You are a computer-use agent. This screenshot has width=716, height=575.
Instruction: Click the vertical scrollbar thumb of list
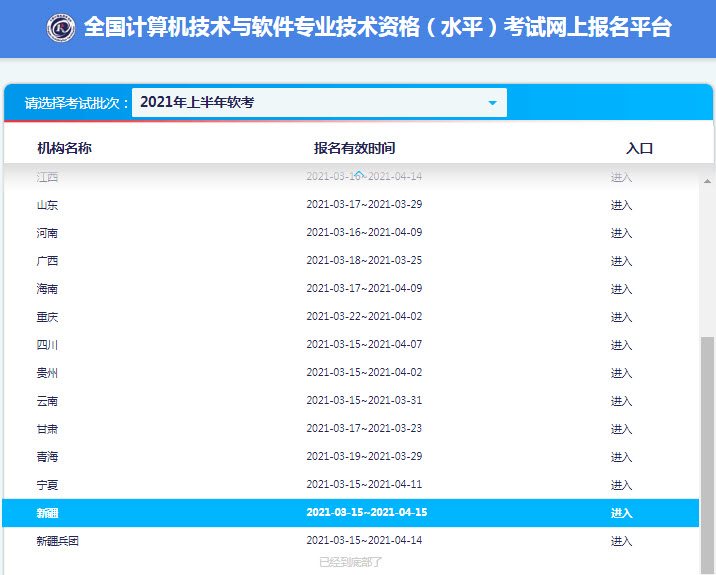pyautogui.click(x=707, y=450)
